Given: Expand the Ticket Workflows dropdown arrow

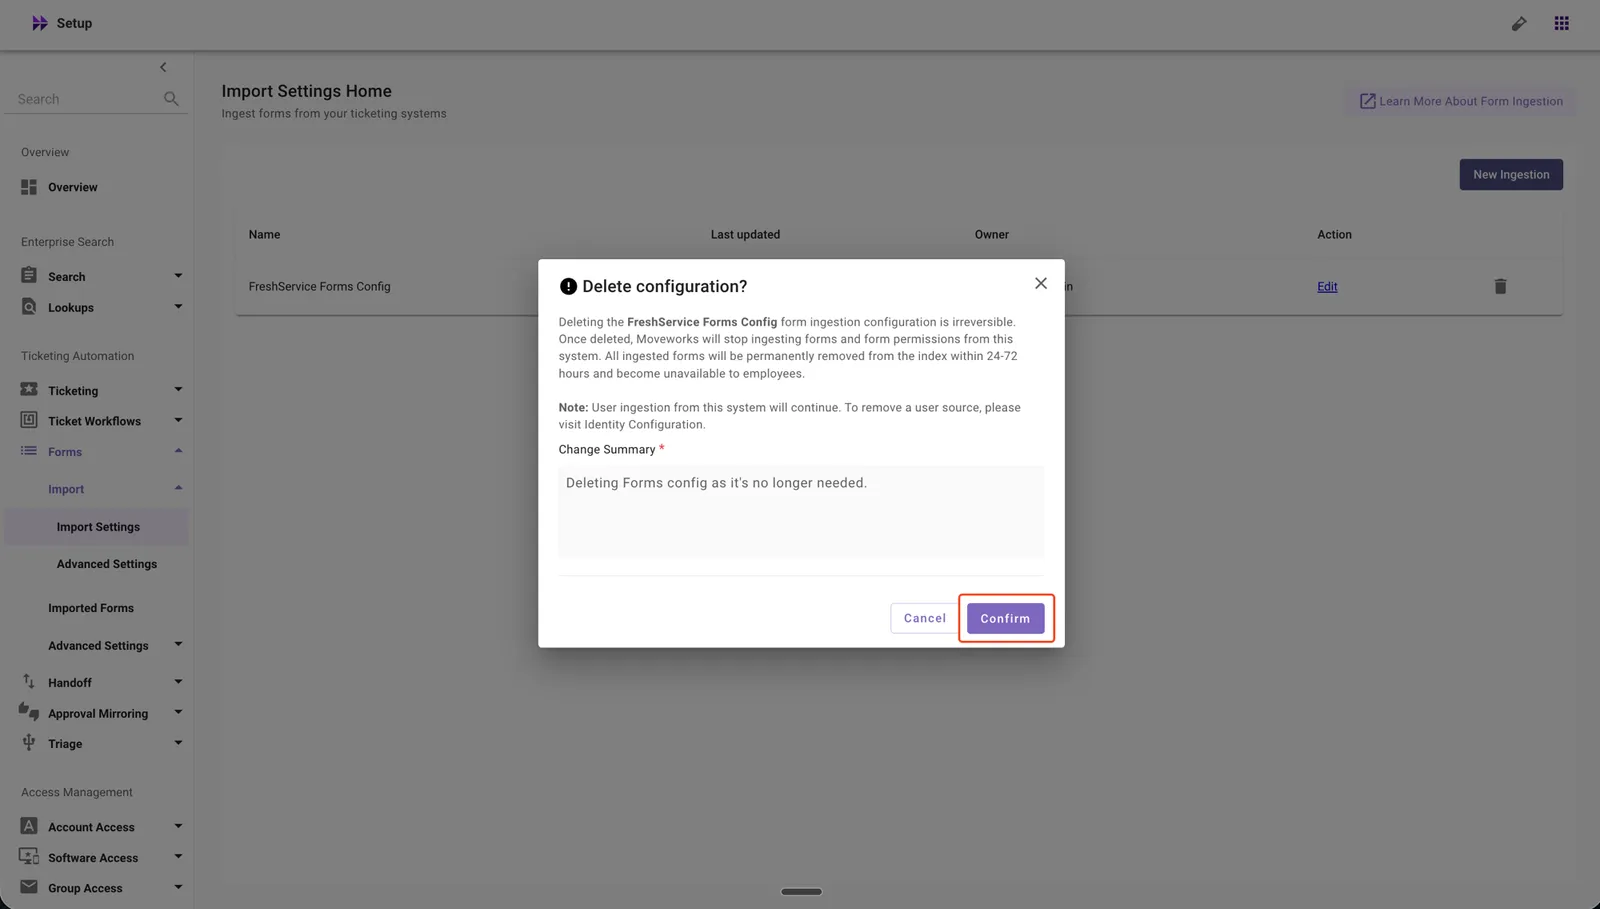Looking at the screenshot, I should (x=178, y=421).
